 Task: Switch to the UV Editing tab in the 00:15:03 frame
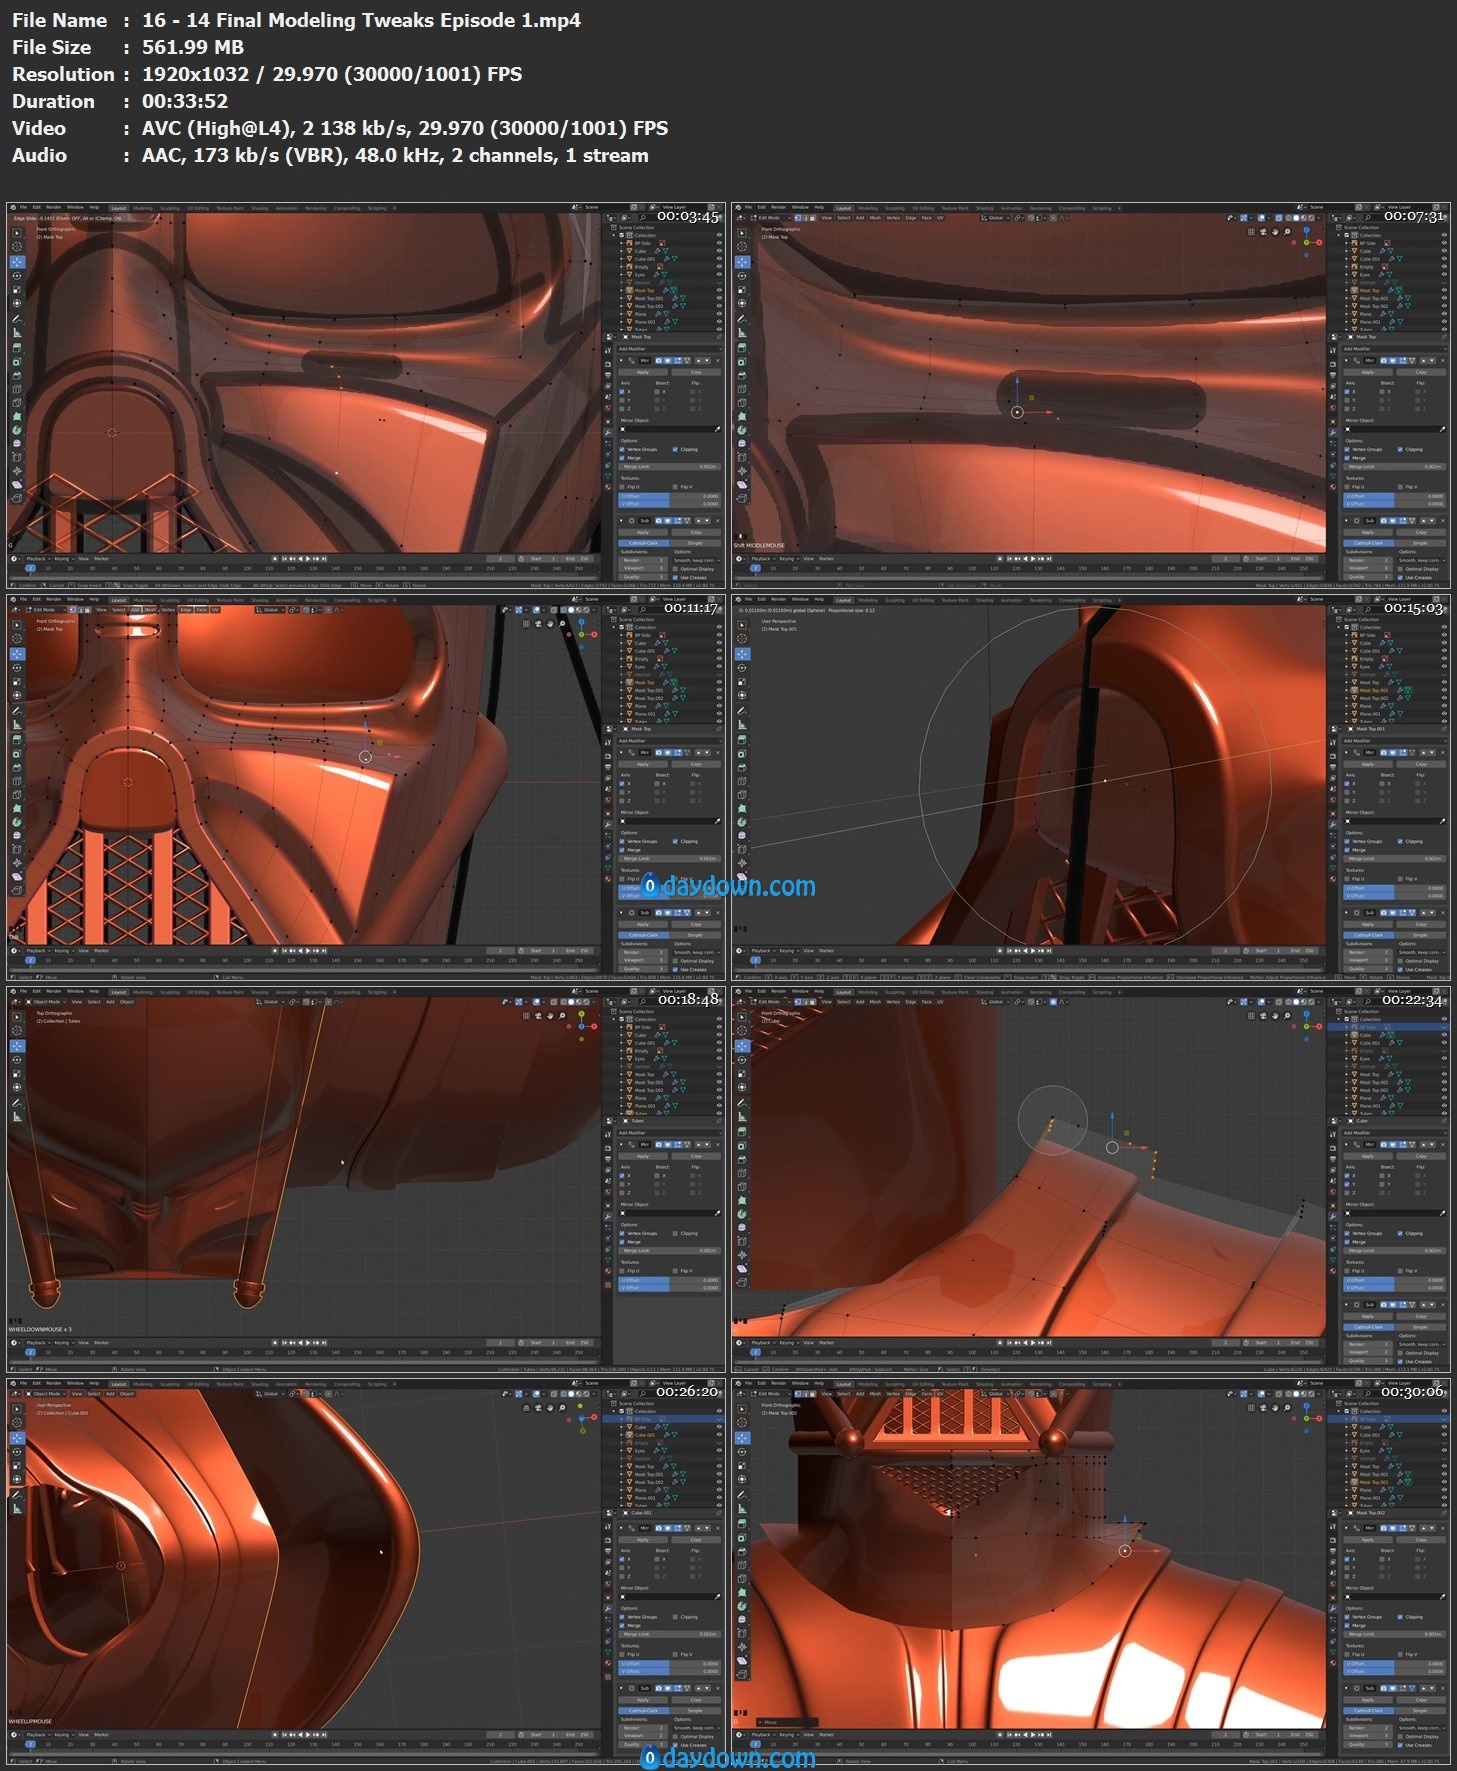923,600
